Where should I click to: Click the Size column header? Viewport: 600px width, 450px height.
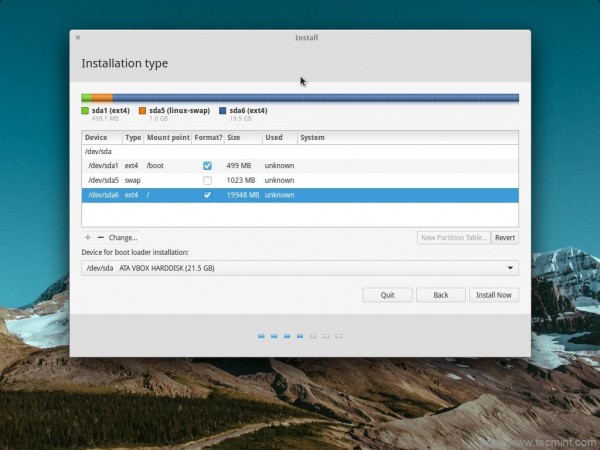pyautogui.click(x=243, y=137)
